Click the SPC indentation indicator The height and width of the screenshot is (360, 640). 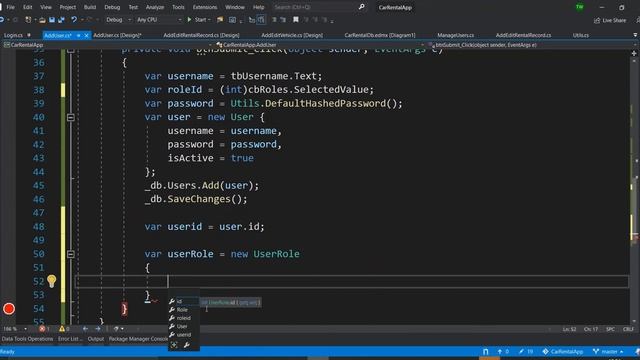610,329
